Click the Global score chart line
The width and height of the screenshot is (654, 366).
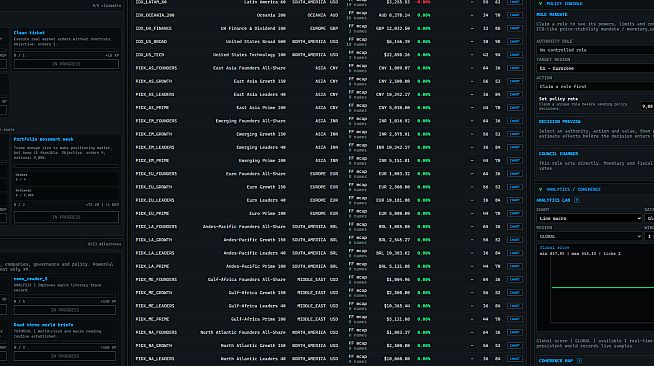click(x=603, y=287)
